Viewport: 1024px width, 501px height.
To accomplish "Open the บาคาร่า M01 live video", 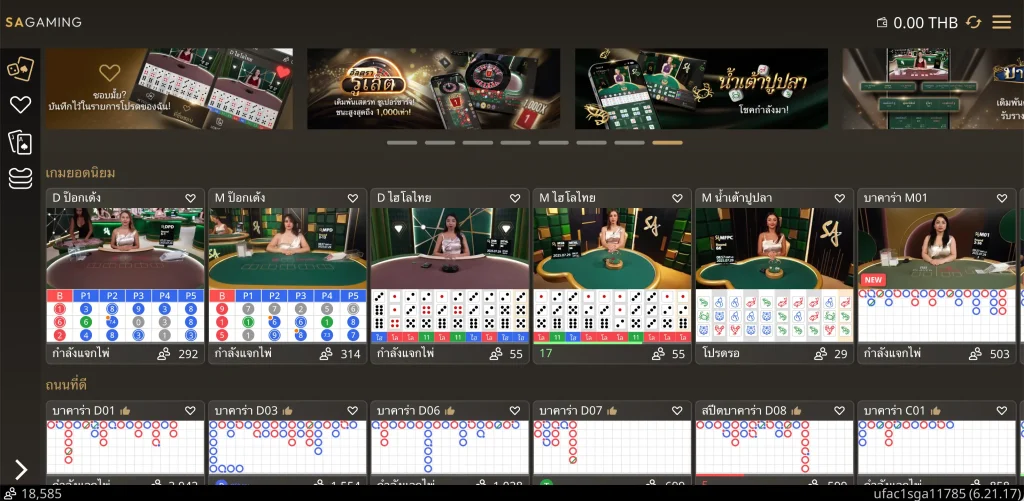I will tap(936, 248).
